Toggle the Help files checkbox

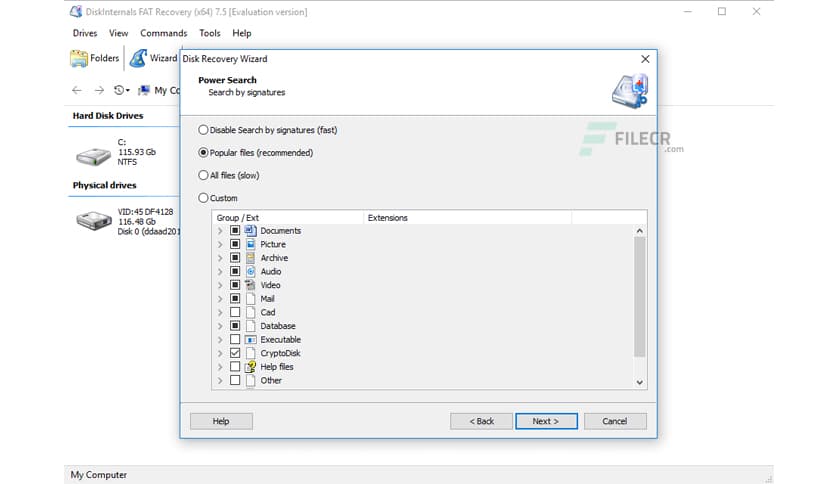(x=235, y=367)
